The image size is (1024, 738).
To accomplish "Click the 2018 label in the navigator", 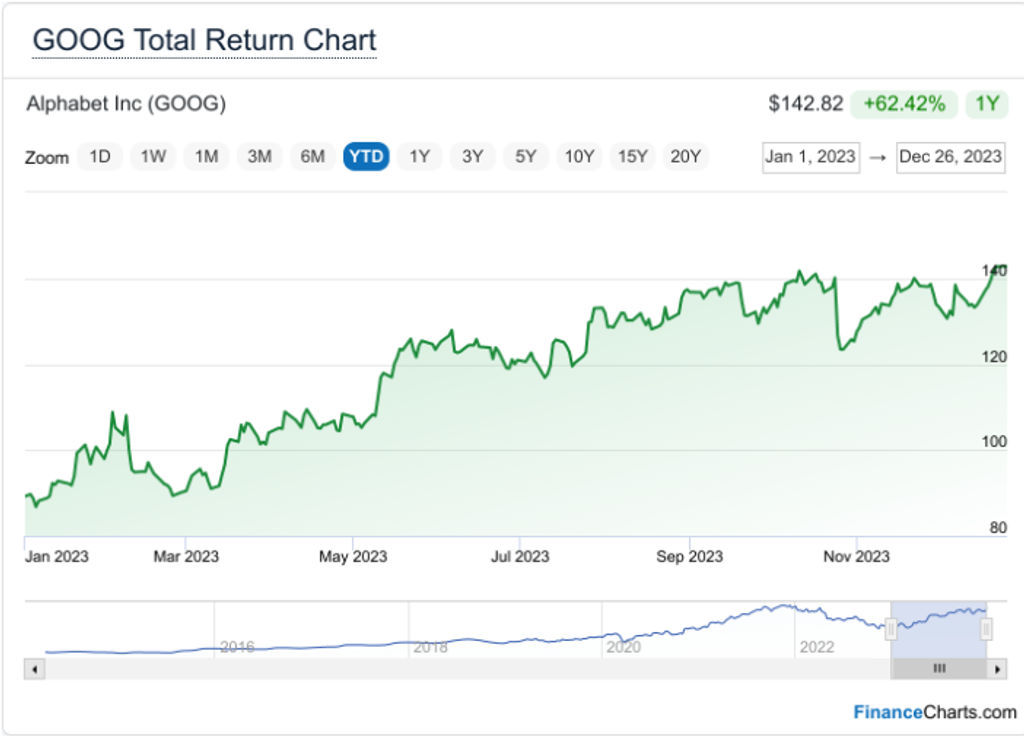I will (x=430, y=647).
